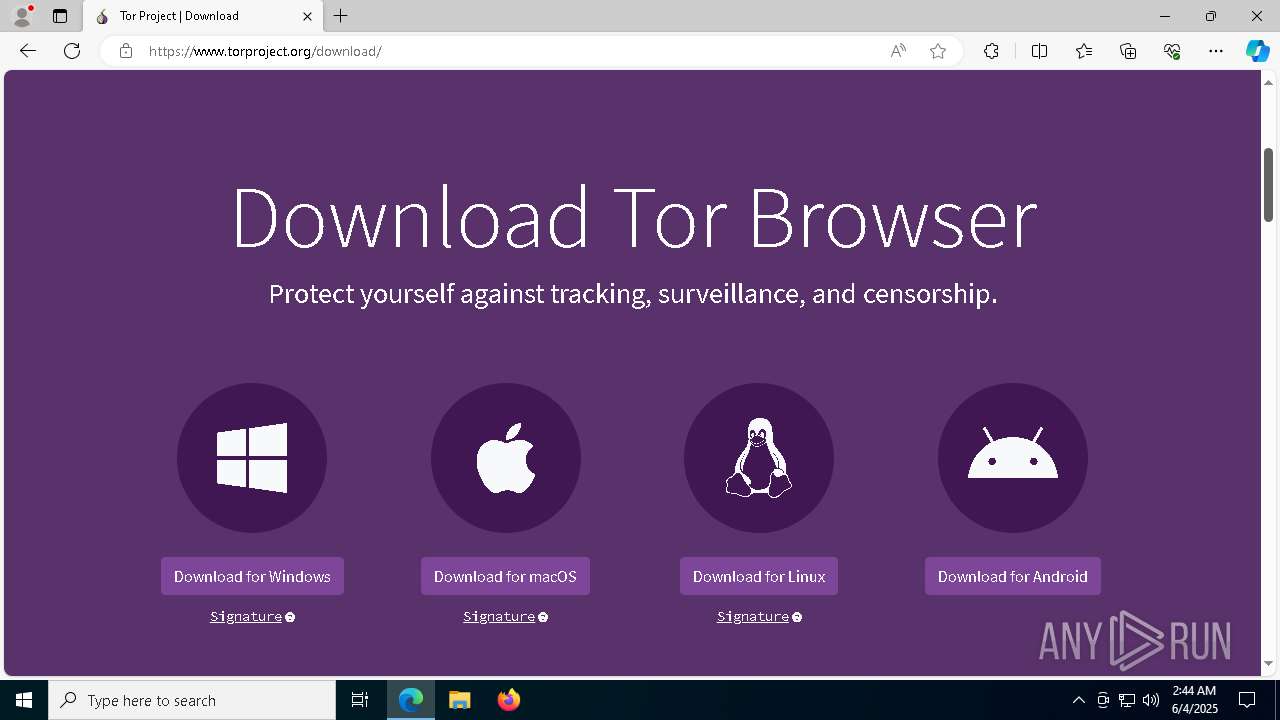Open the Signature link under Windows
Screen dimensions: 1280x720
pos(246,617)
